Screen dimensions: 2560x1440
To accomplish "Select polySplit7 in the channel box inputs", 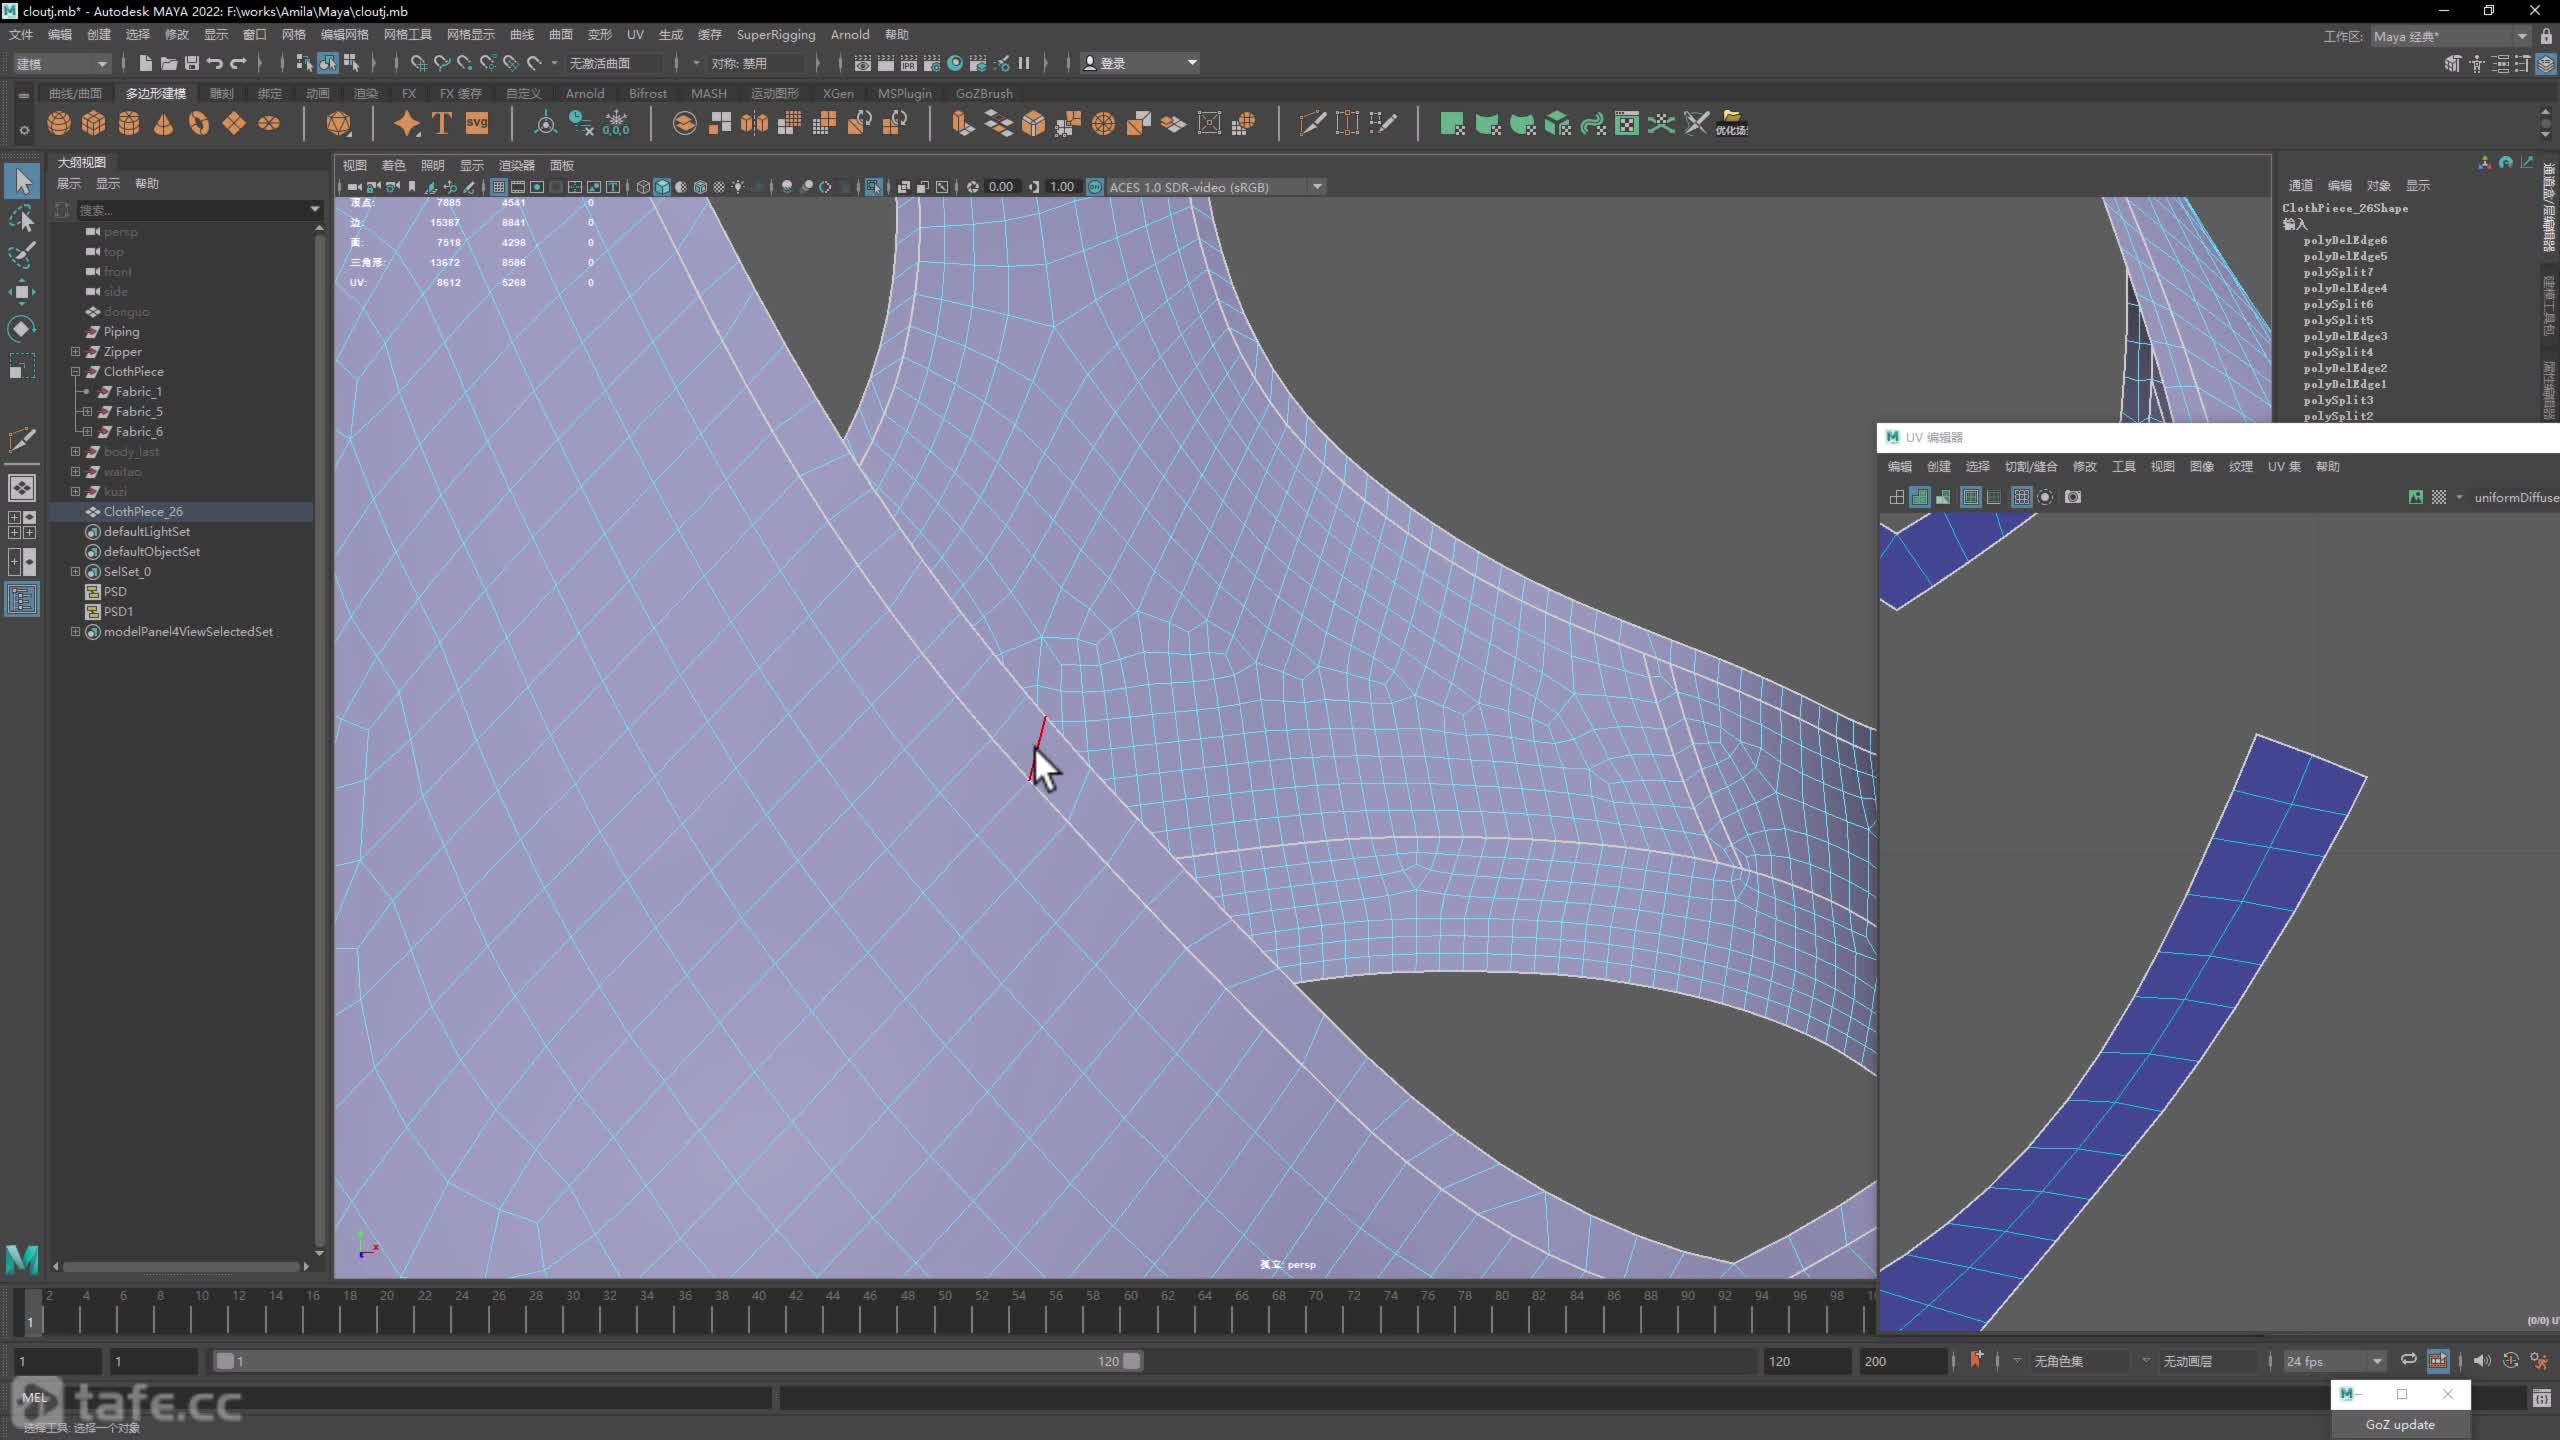I will 2338,272.
